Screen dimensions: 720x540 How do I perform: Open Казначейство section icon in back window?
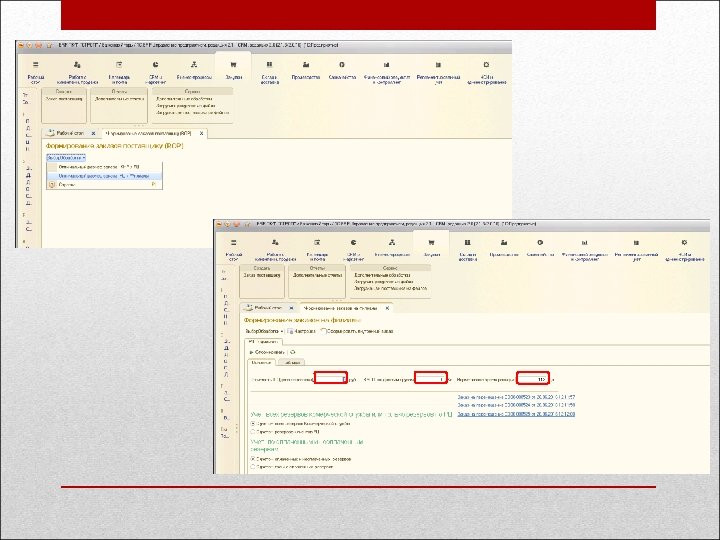tap(342, 65)
